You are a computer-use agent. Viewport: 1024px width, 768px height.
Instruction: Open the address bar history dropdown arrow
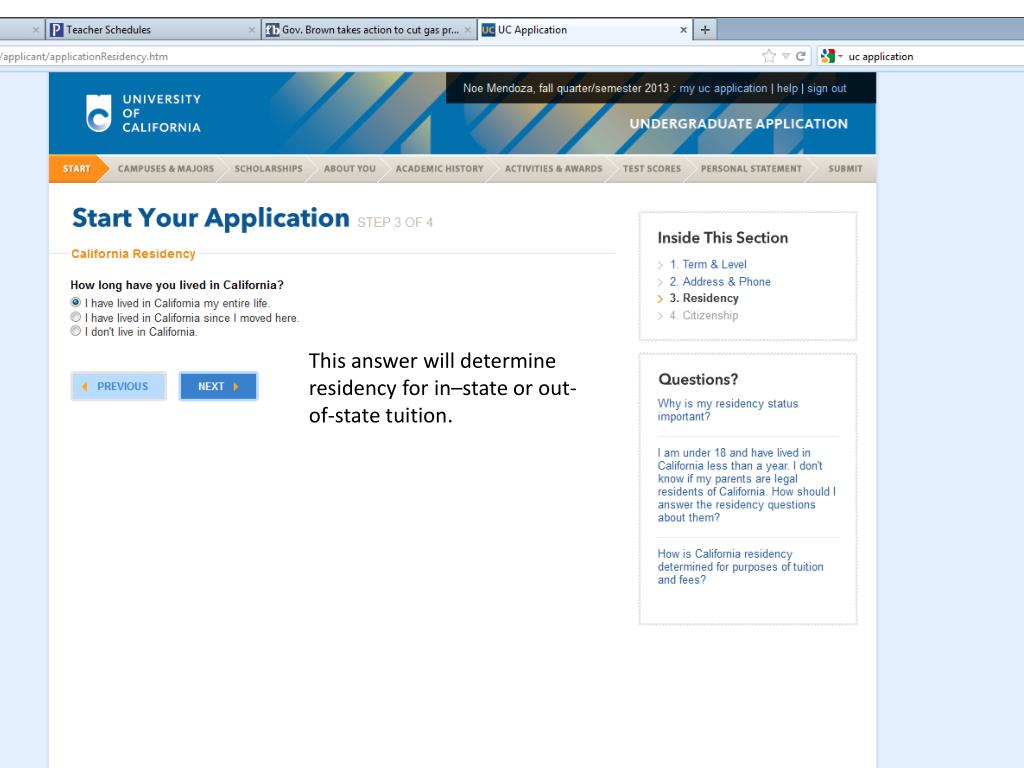pos(786,56)
